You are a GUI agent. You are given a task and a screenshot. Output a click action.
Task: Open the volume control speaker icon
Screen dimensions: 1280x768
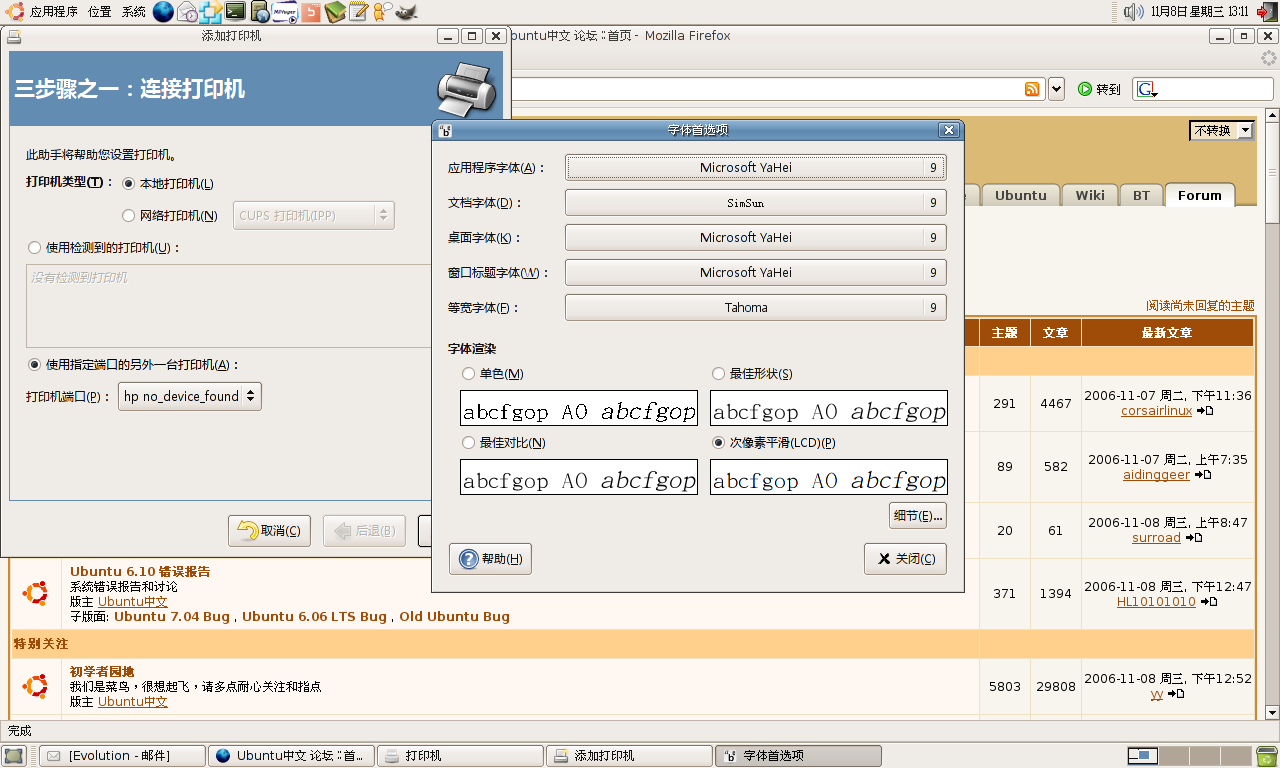click(x=1133, y=12)
